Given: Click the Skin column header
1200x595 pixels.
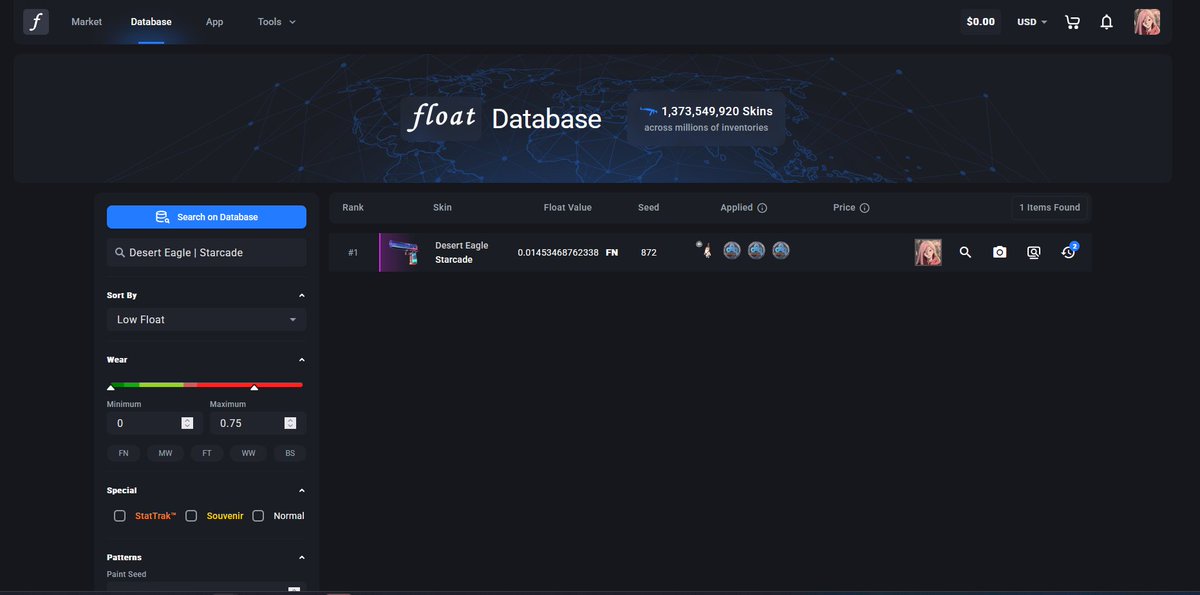Looking at the screenshot, I should [442, 208].
